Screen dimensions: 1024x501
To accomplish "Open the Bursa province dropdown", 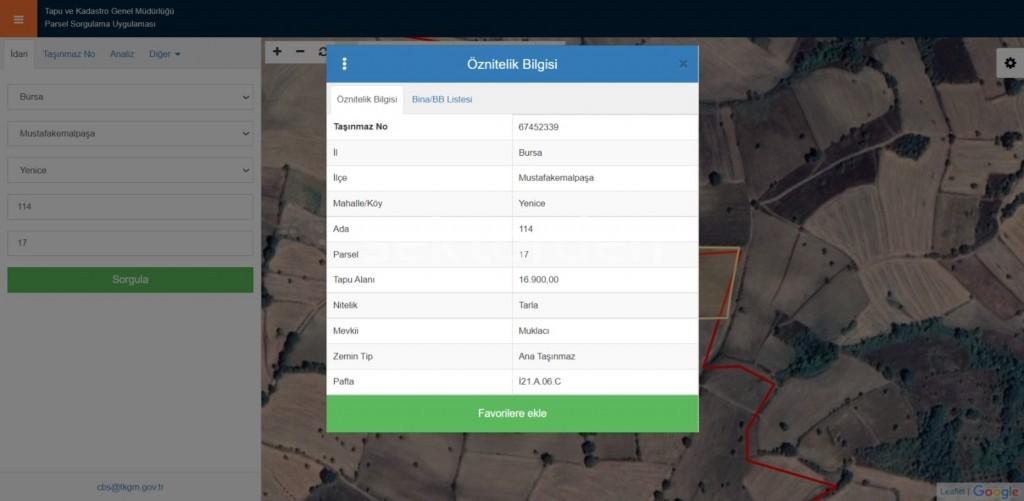I will coord(130,97).
